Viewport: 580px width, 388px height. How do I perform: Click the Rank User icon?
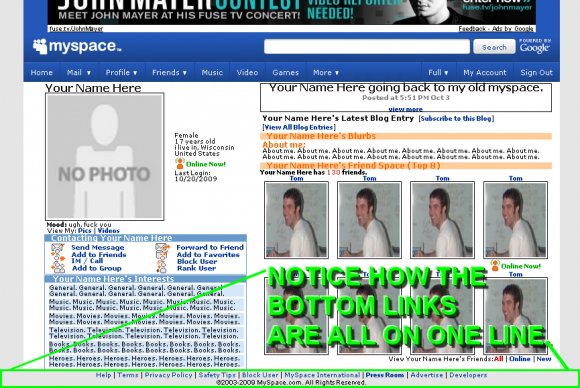(x=161, y=268)
